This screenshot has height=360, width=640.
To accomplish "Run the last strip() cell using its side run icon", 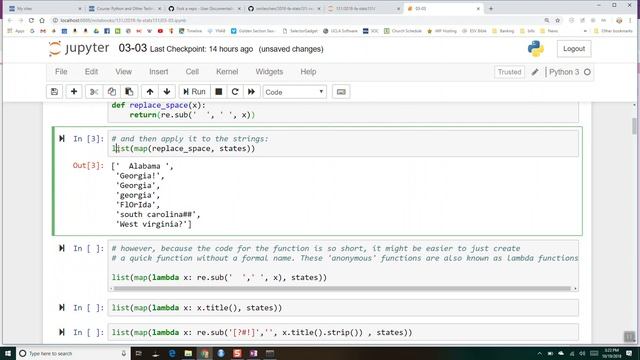I will point(62,332).
